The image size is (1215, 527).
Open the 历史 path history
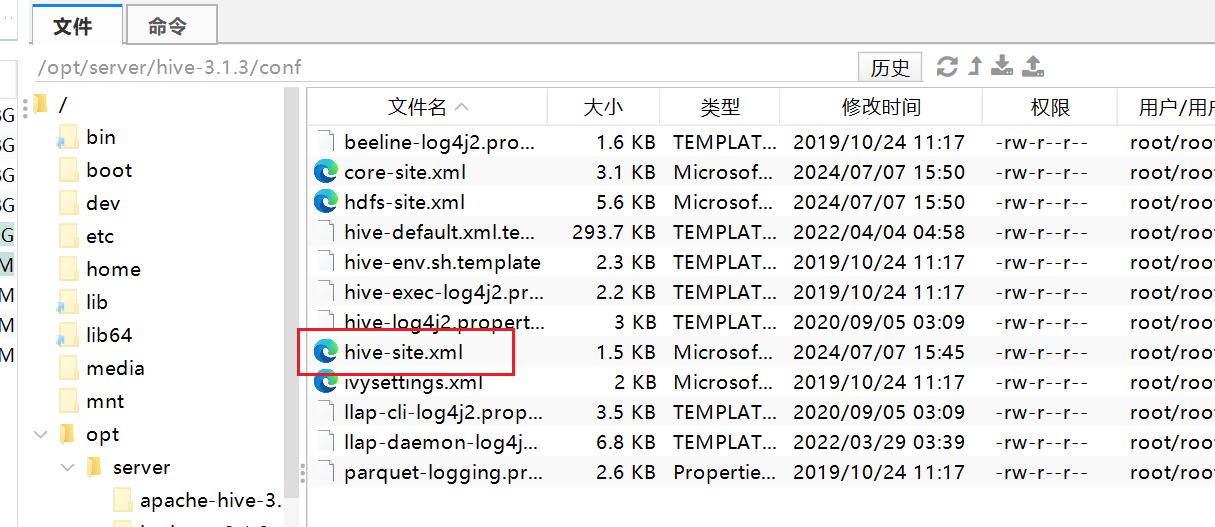coord(890,67)
